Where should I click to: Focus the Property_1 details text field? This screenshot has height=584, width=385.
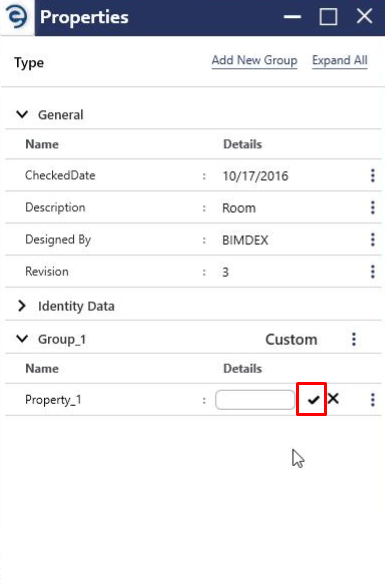(x=255, y=400)
